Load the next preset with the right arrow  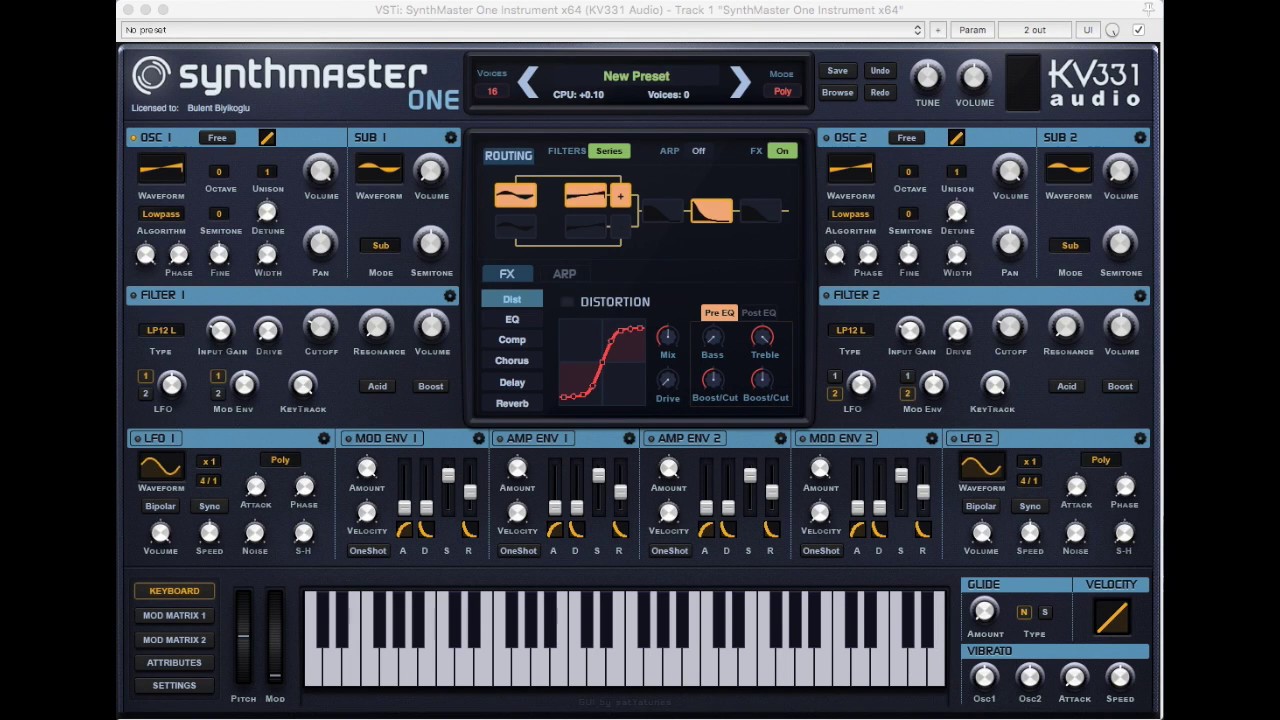point(740,82)
